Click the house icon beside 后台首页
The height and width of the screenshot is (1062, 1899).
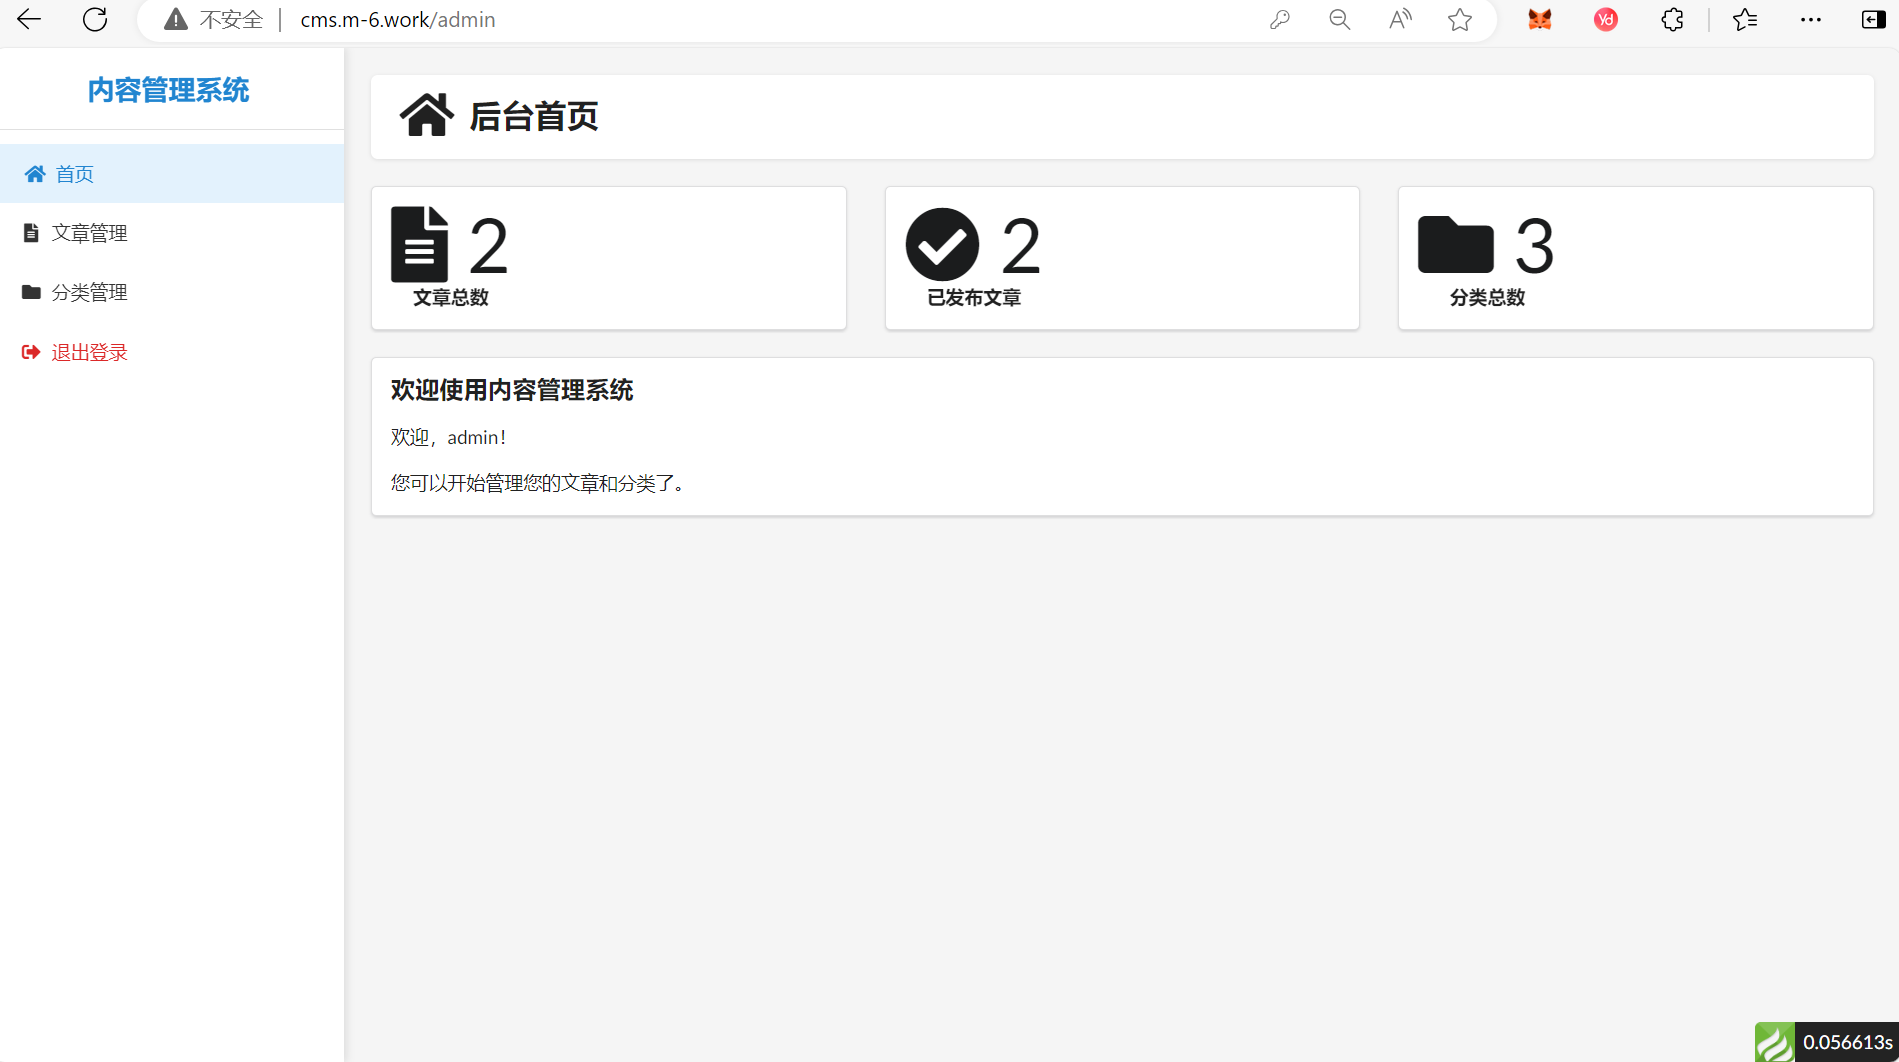click(x=427, y=115)
